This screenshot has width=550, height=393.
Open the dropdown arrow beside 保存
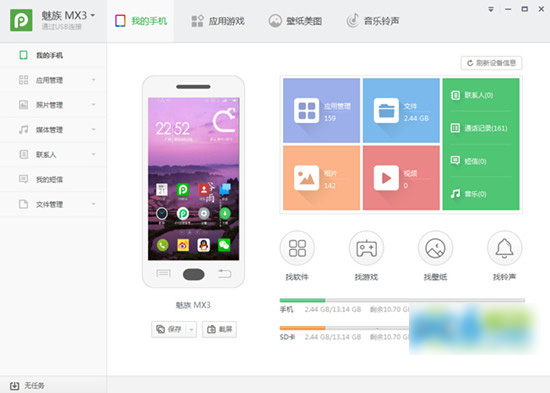(192, 329)
